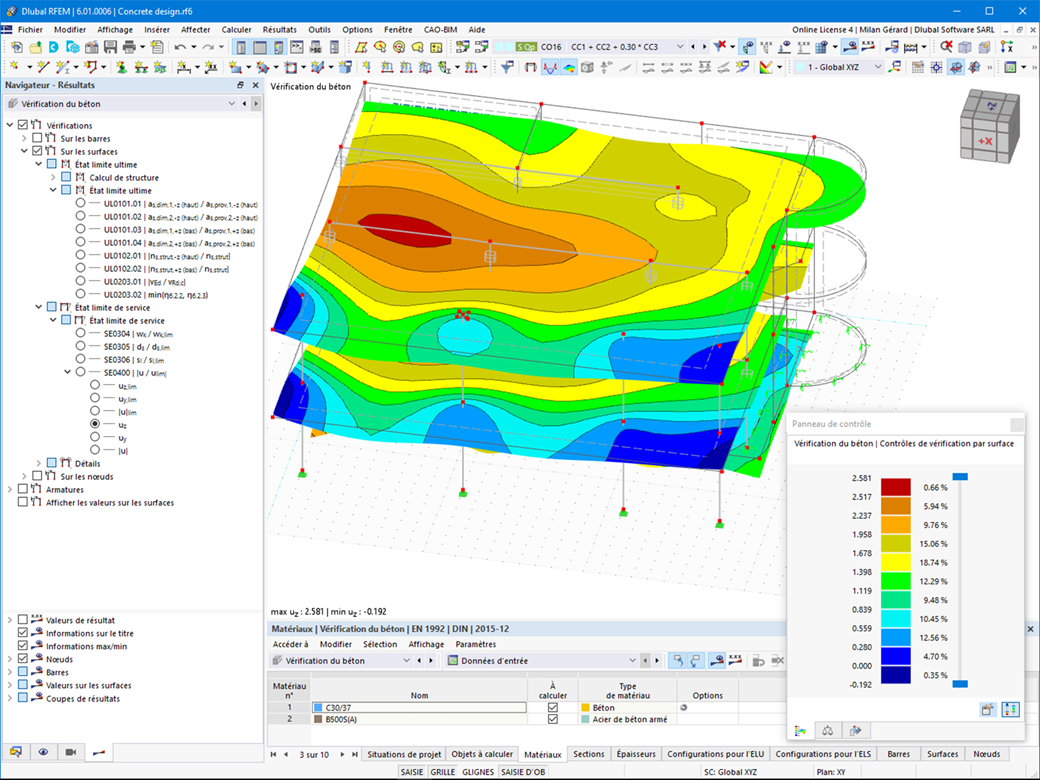Screen dimensions: 1040x780
Task: Save the model with the floppy disk icon
Action: [110, 47]
